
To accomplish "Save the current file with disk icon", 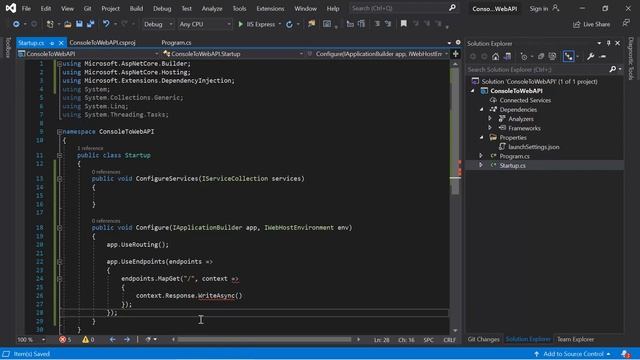I will click(x=79, y=24).
